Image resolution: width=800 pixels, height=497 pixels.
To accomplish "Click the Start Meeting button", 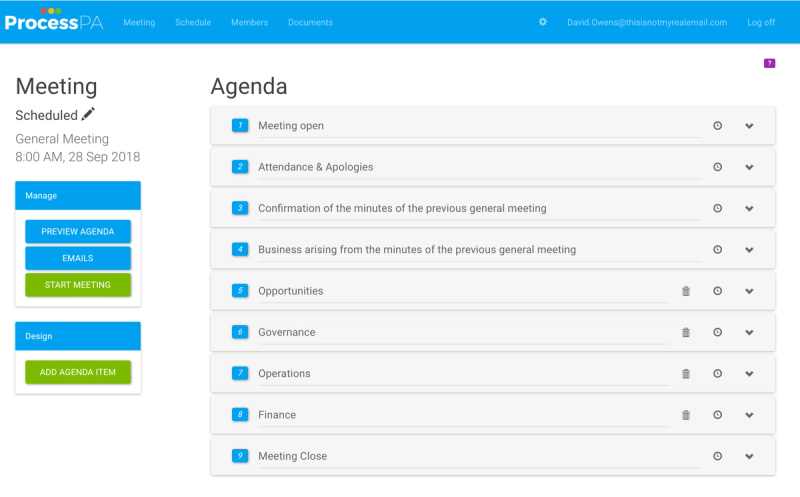I will point(78,285).
